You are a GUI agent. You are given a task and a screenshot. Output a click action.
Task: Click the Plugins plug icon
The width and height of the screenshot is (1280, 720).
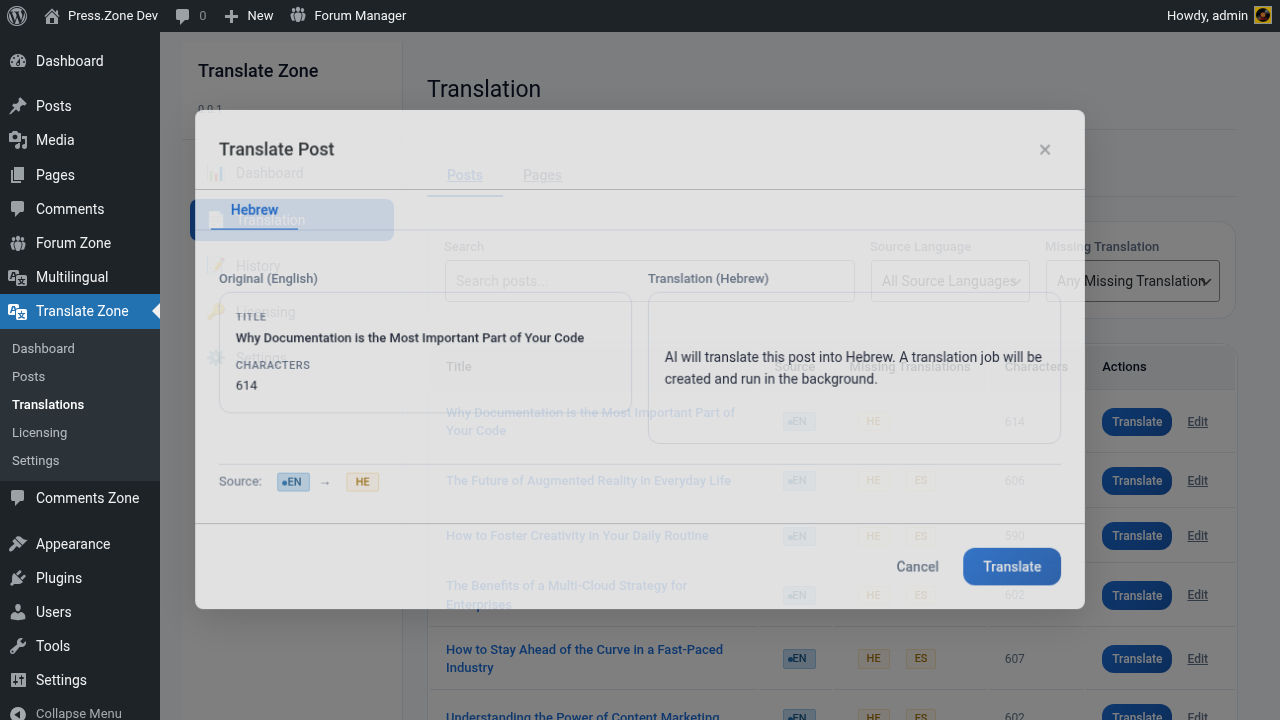point(18,578)
